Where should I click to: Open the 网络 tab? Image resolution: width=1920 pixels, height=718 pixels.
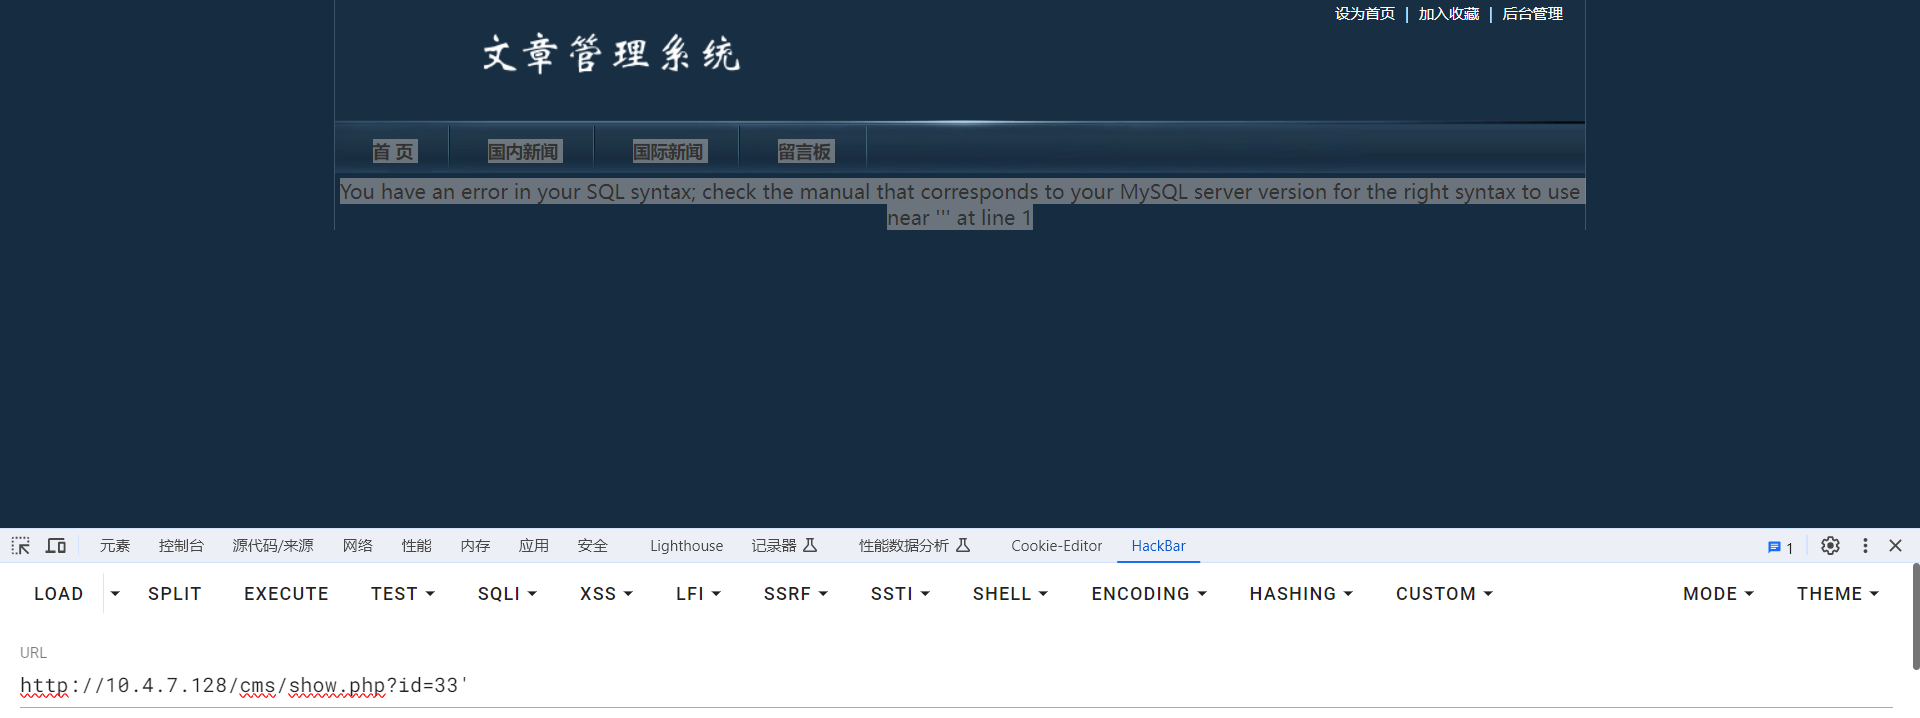click(358, 546)
